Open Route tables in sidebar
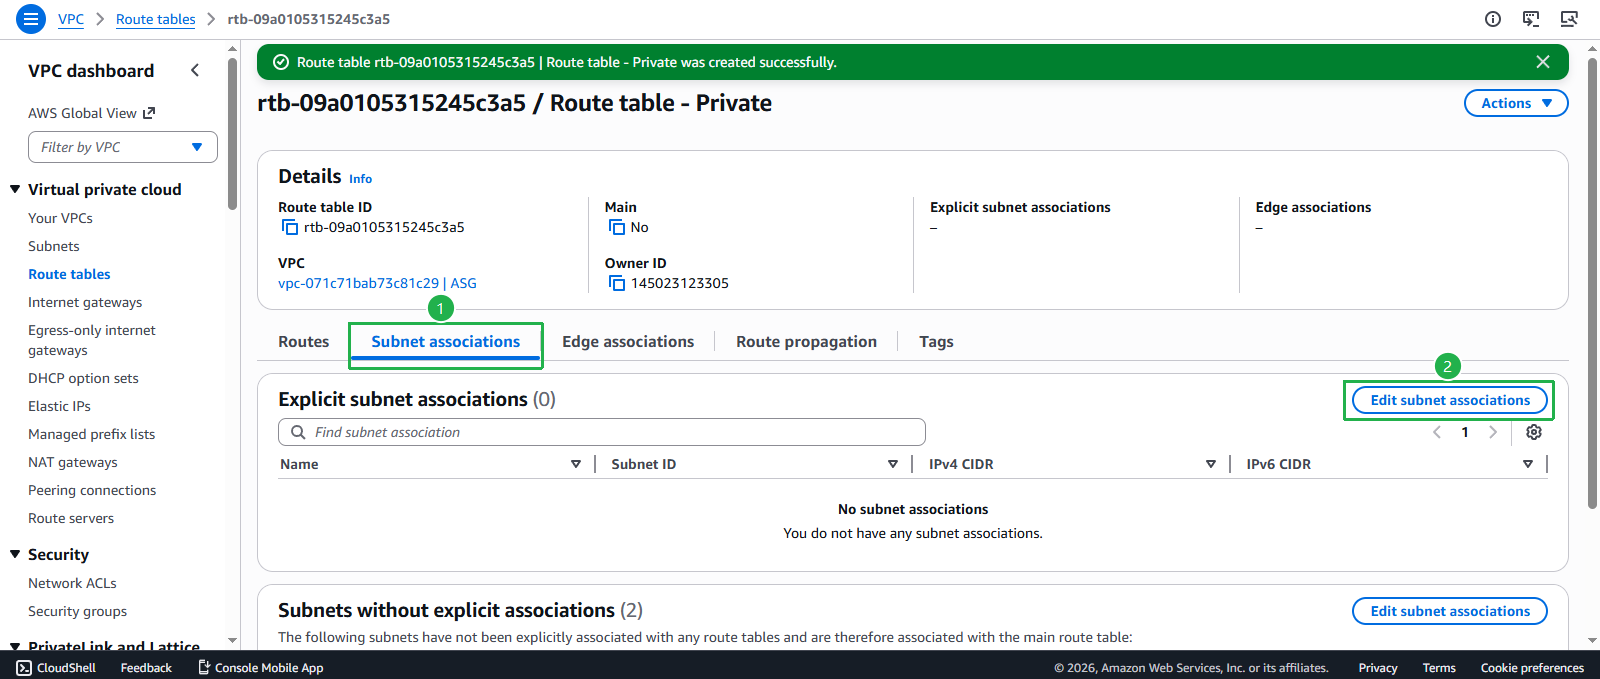 pos(69,274)
